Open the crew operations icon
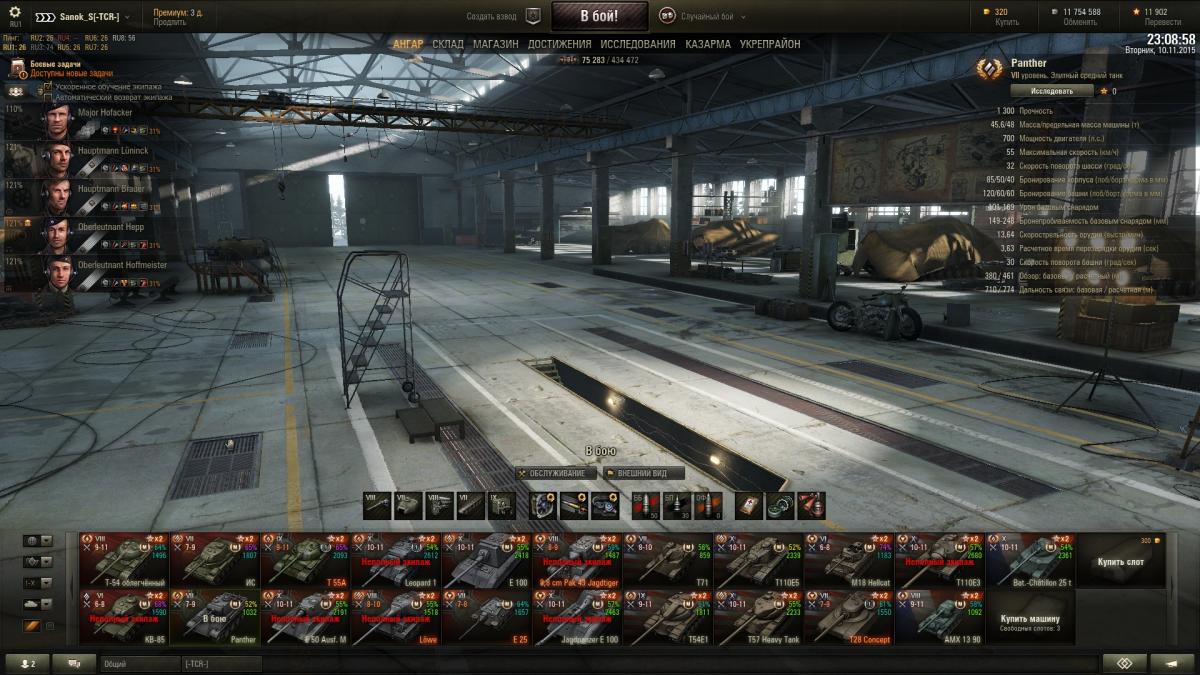Screen dimensions: 1200x675 pyautogui.click(x=16, y=91)
